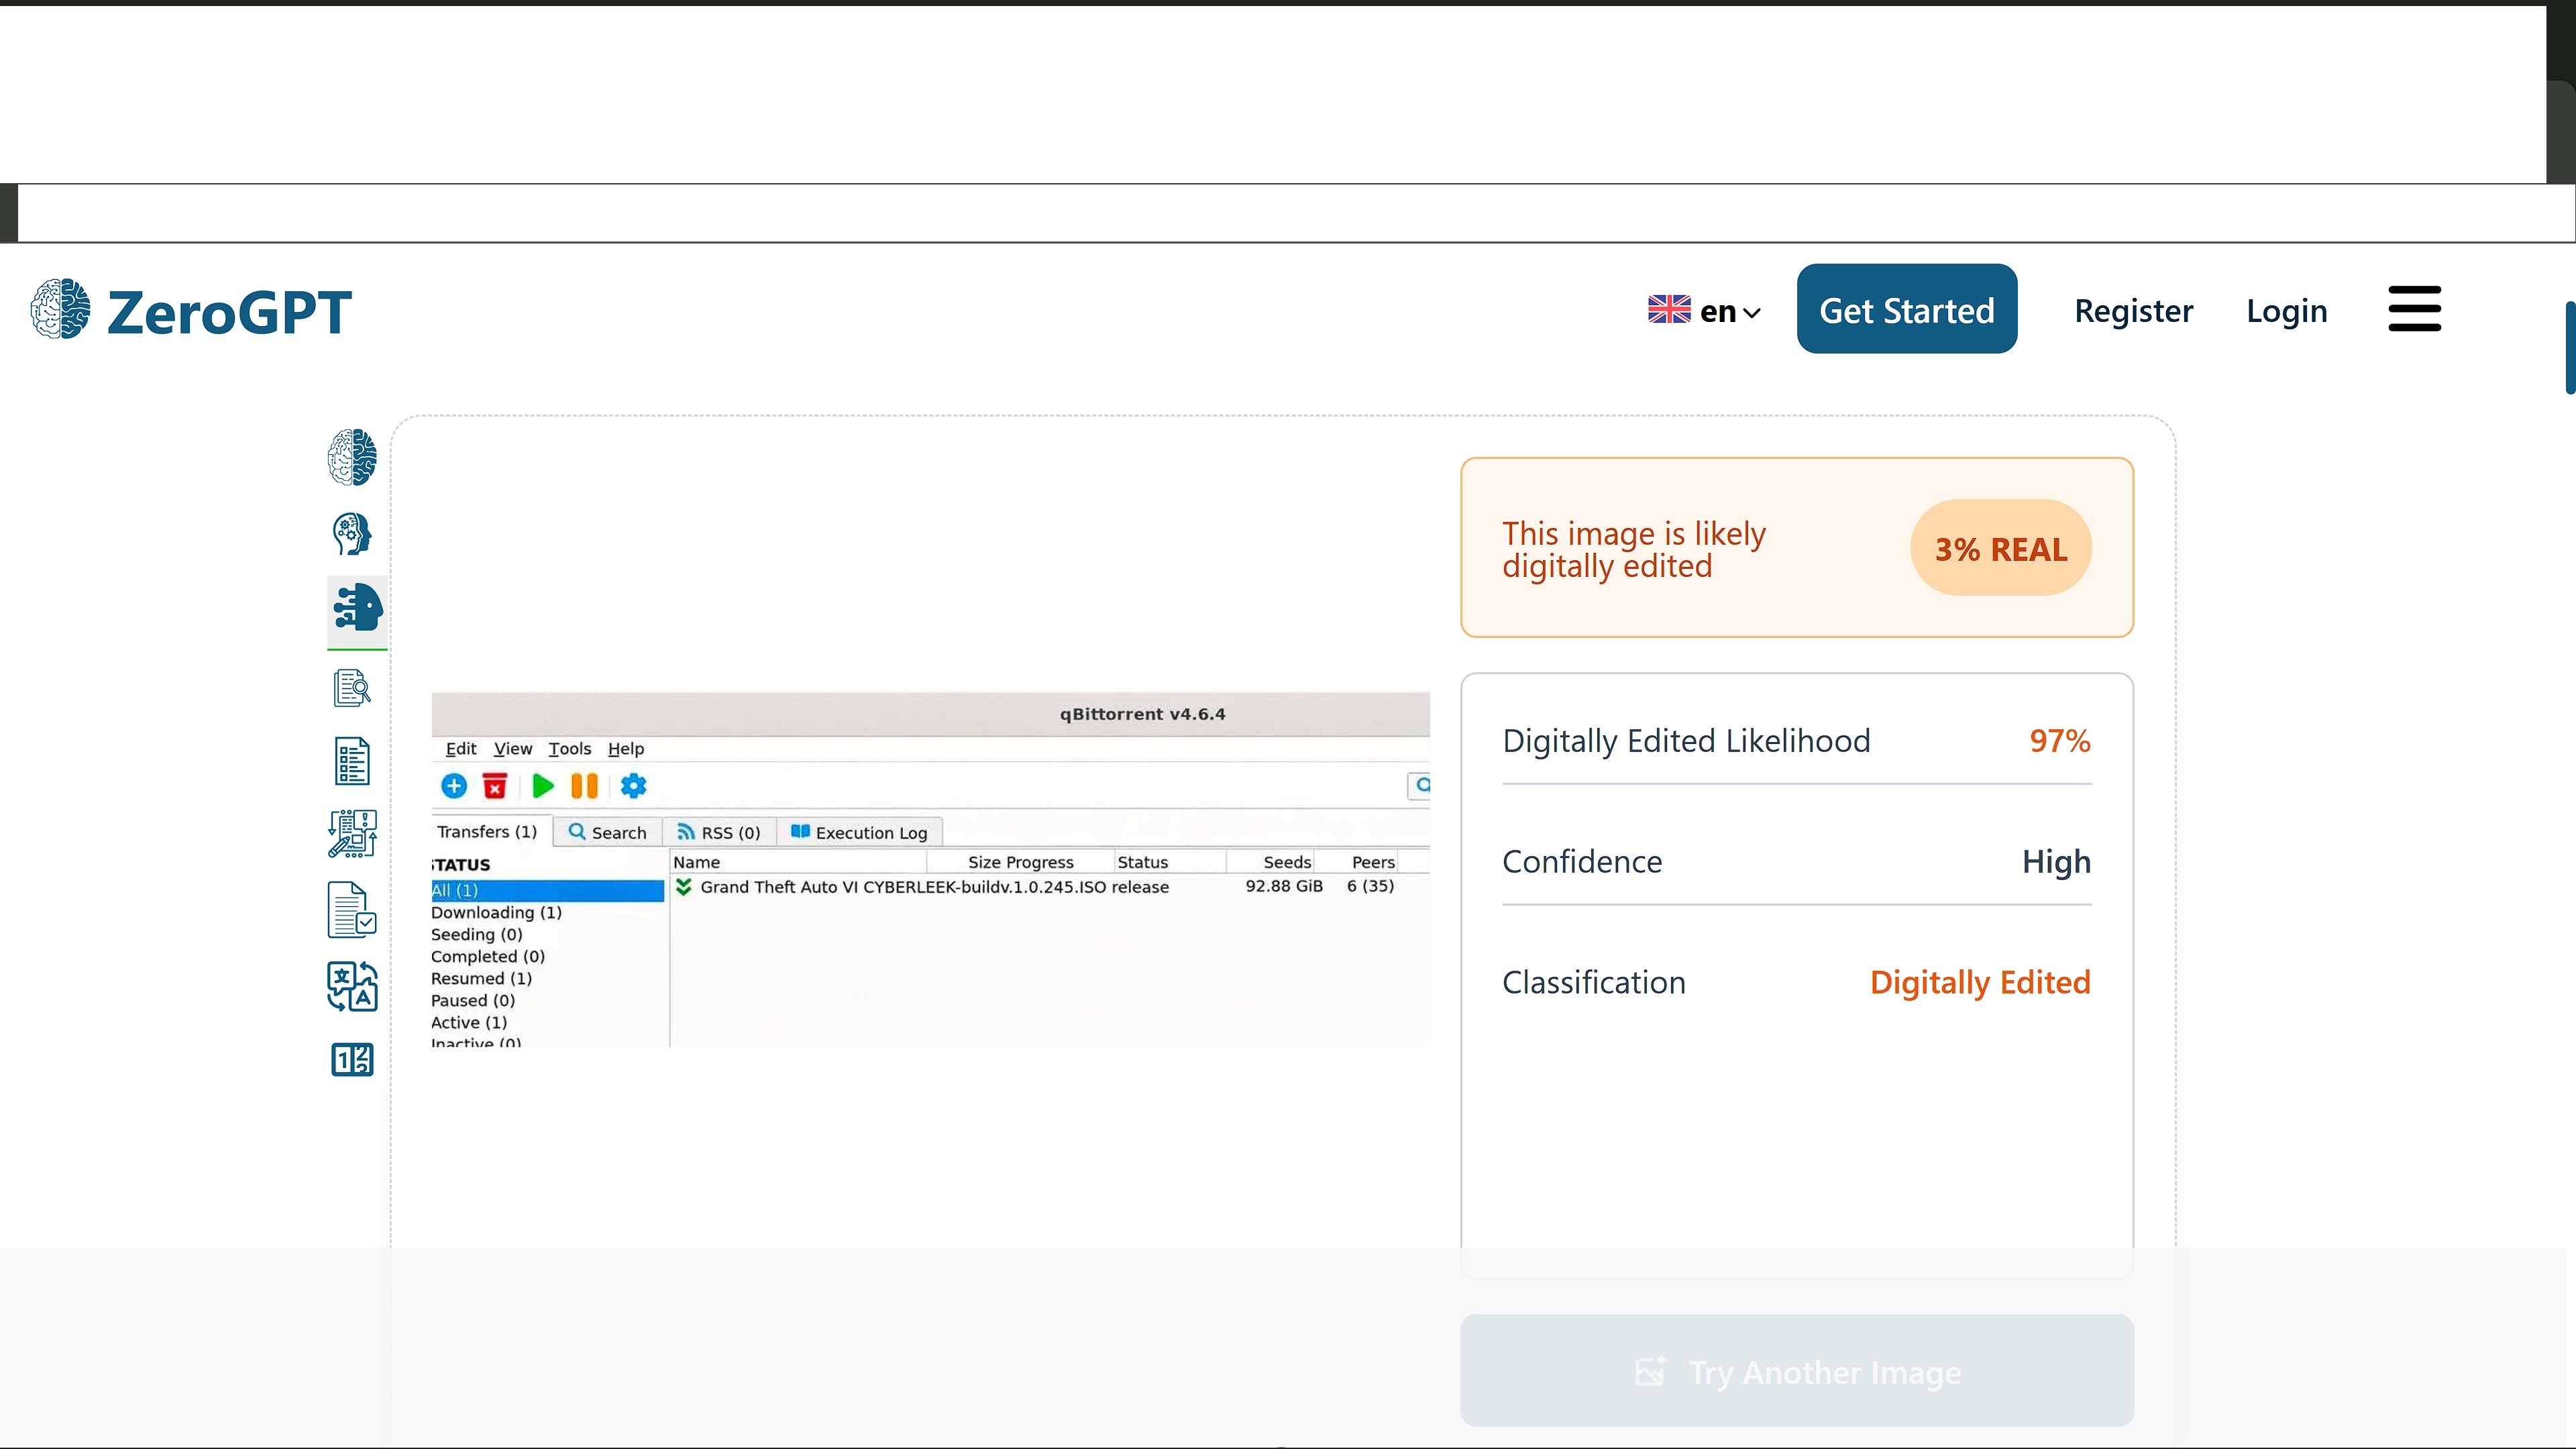Screen dimensions: 2576x1449
Task: Click the Try Another Image button
Action: pos(1797,1371)
